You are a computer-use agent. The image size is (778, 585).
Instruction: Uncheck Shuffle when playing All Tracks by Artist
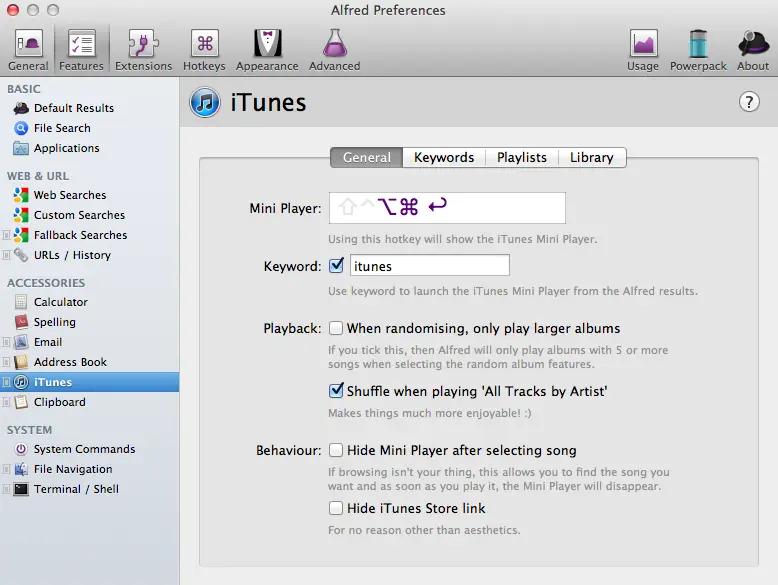pyautogui.click(x=336, y=390)
